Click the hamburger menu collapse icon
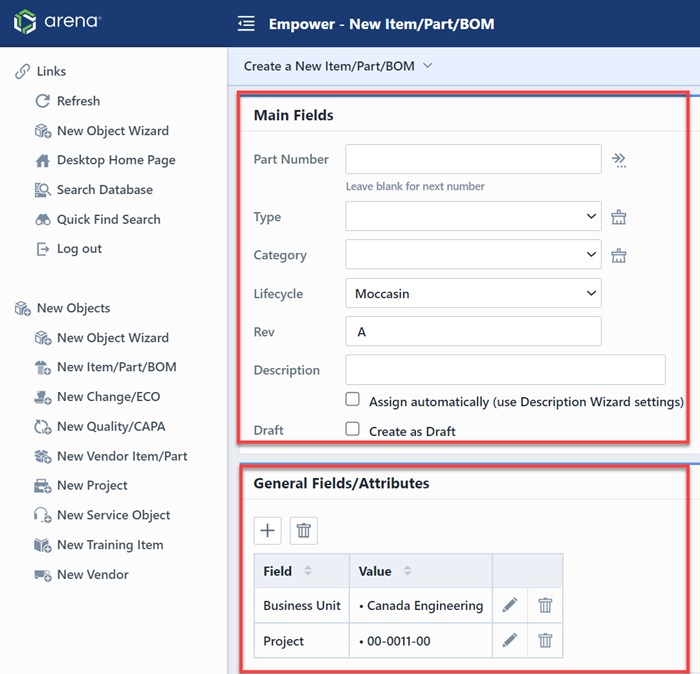 [246, 24]
